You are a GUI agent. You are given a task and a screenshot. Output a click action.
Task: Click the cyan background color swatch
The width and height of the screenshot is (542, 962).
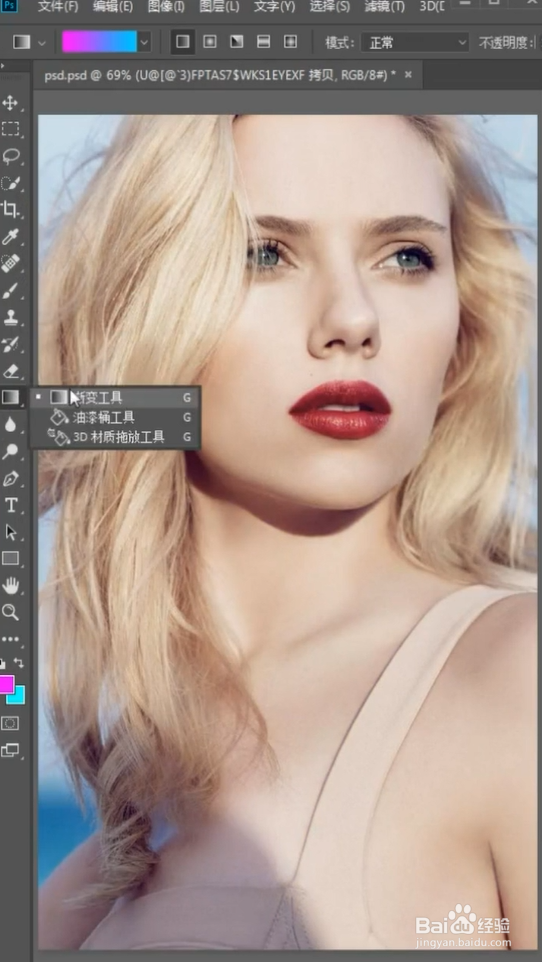[x=18, y=697]
